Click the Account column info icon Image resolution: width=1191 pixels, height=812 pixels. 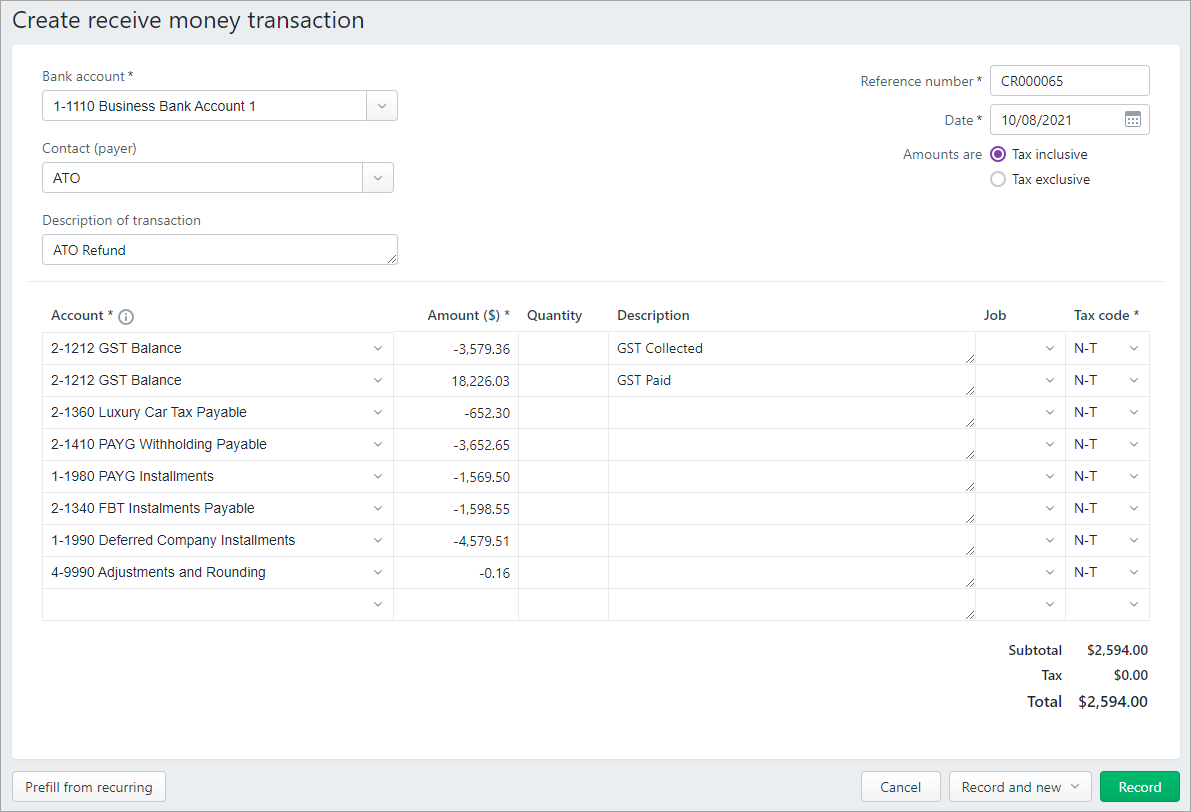pyautogui.click(x=126, y=317)
